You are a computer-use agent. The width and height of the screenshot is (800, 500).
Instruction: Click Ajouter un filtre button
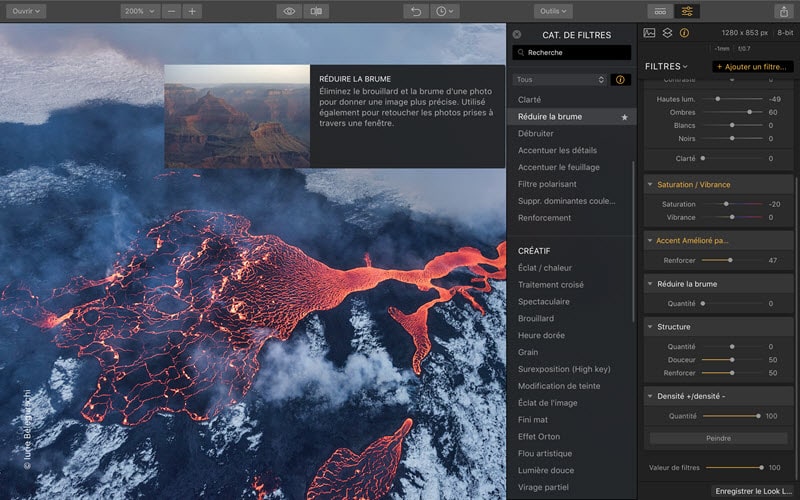tap(752, 66)
